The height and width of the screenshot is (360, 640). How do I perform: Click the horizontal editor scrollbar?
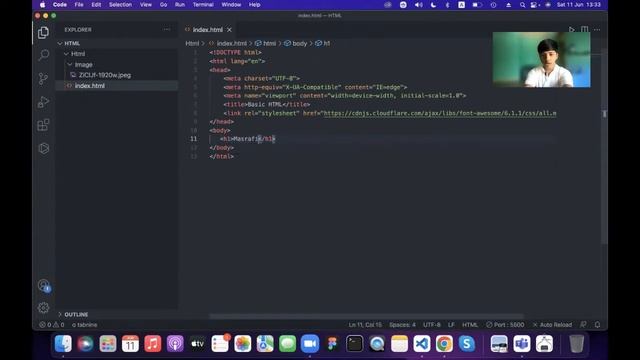[x=366, y=316]
